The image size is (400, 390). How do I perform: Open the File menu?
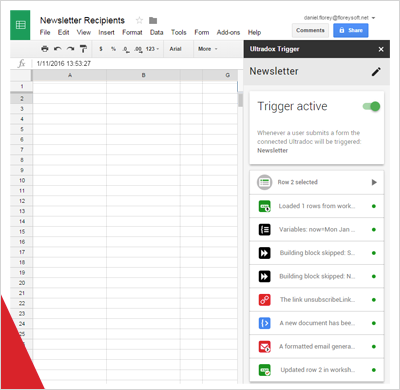[x=45, y=32]
